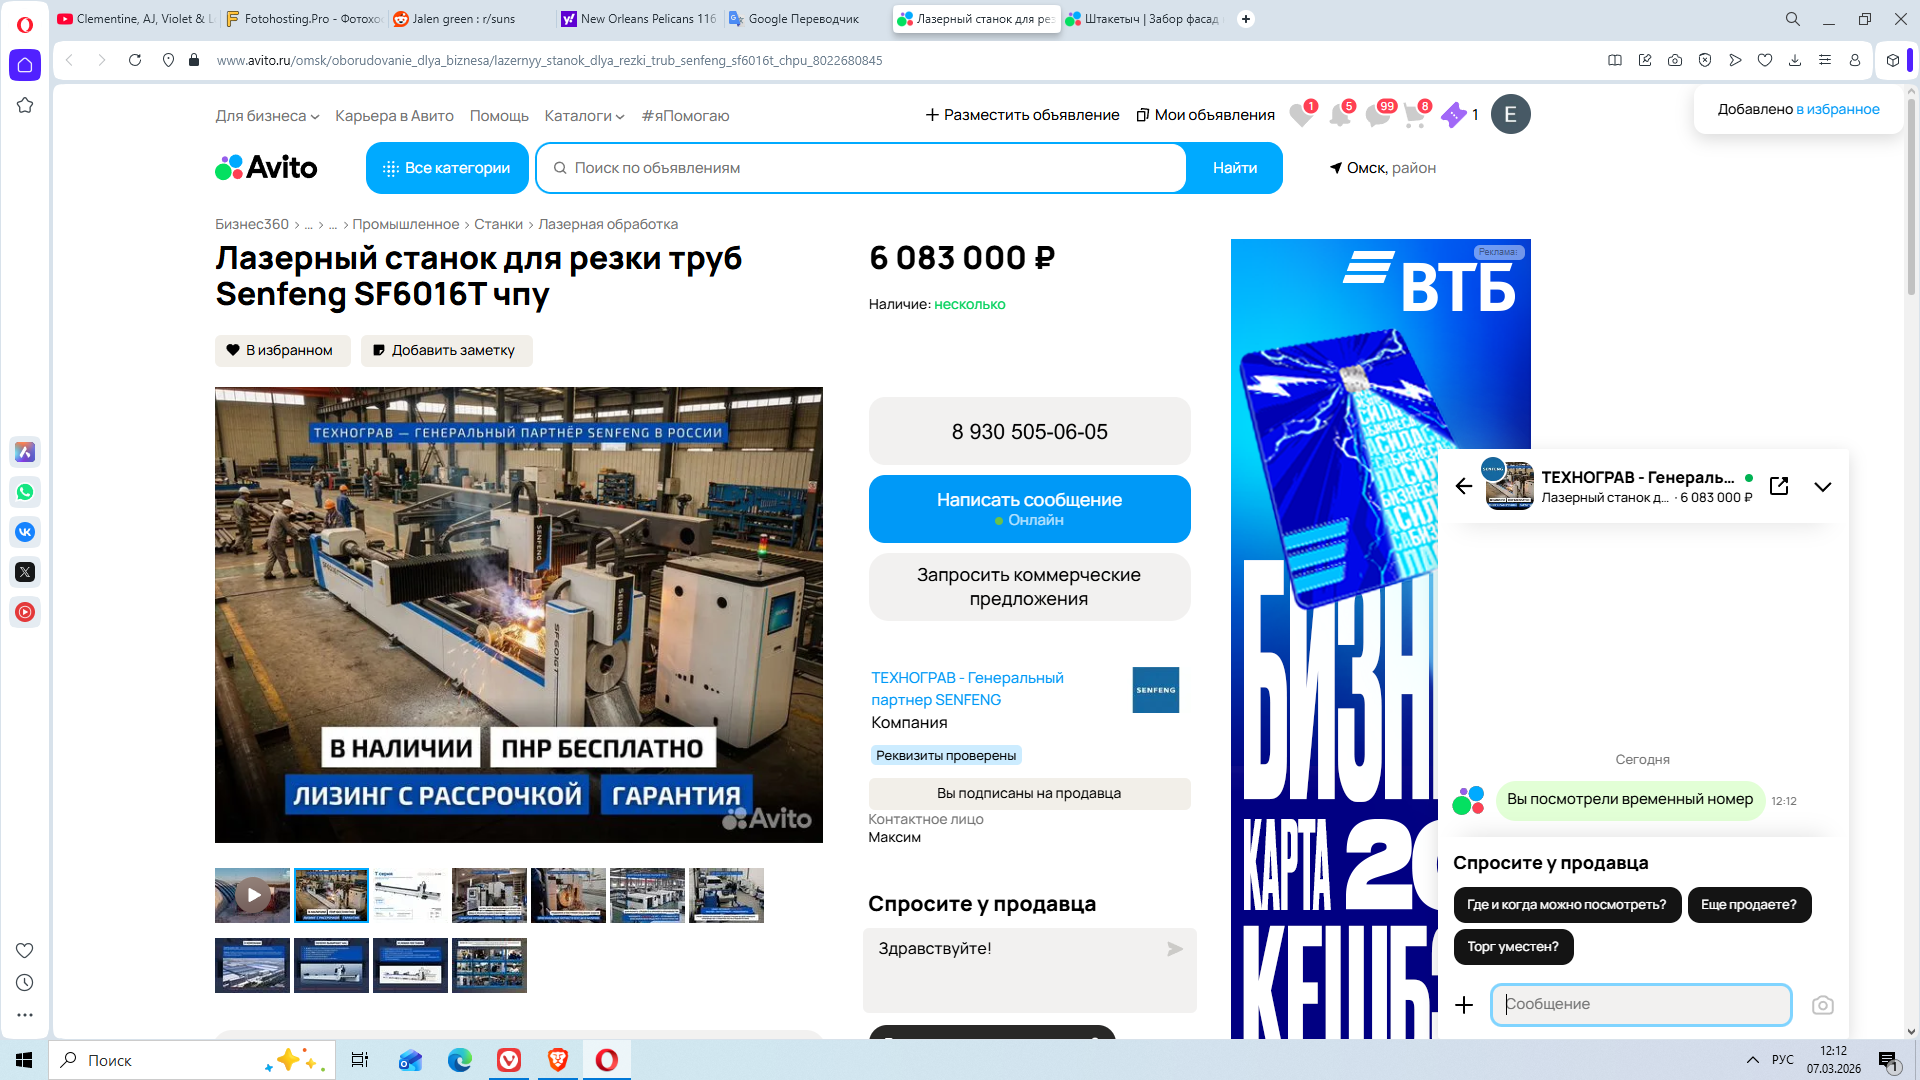
Task: Toggle the «В избранном» favorite button
Action: coord(281,350)
